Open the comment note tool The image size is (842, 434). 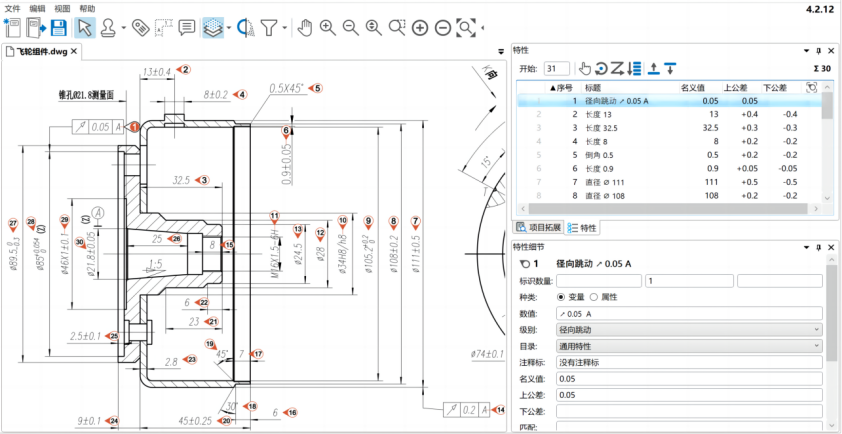pyautogui.click(x=187, y=28)
